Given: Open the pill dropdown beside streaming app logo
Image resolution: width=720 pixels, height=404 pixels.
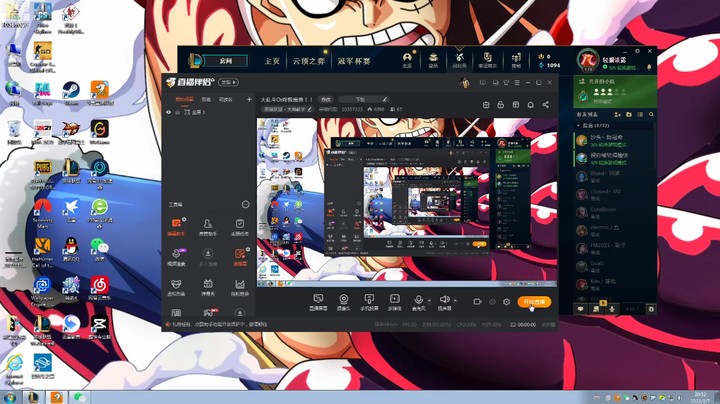Looking at the screenshot, I should pos(228,82).
